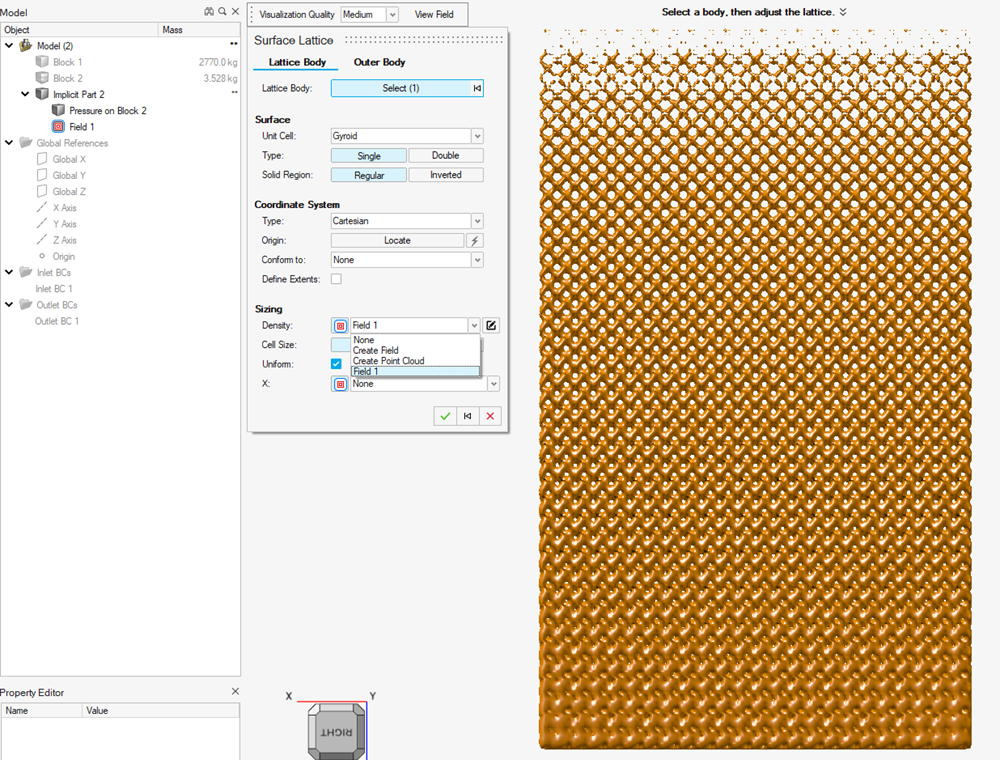Switch to the Outer Body tab

coord(379,62)
